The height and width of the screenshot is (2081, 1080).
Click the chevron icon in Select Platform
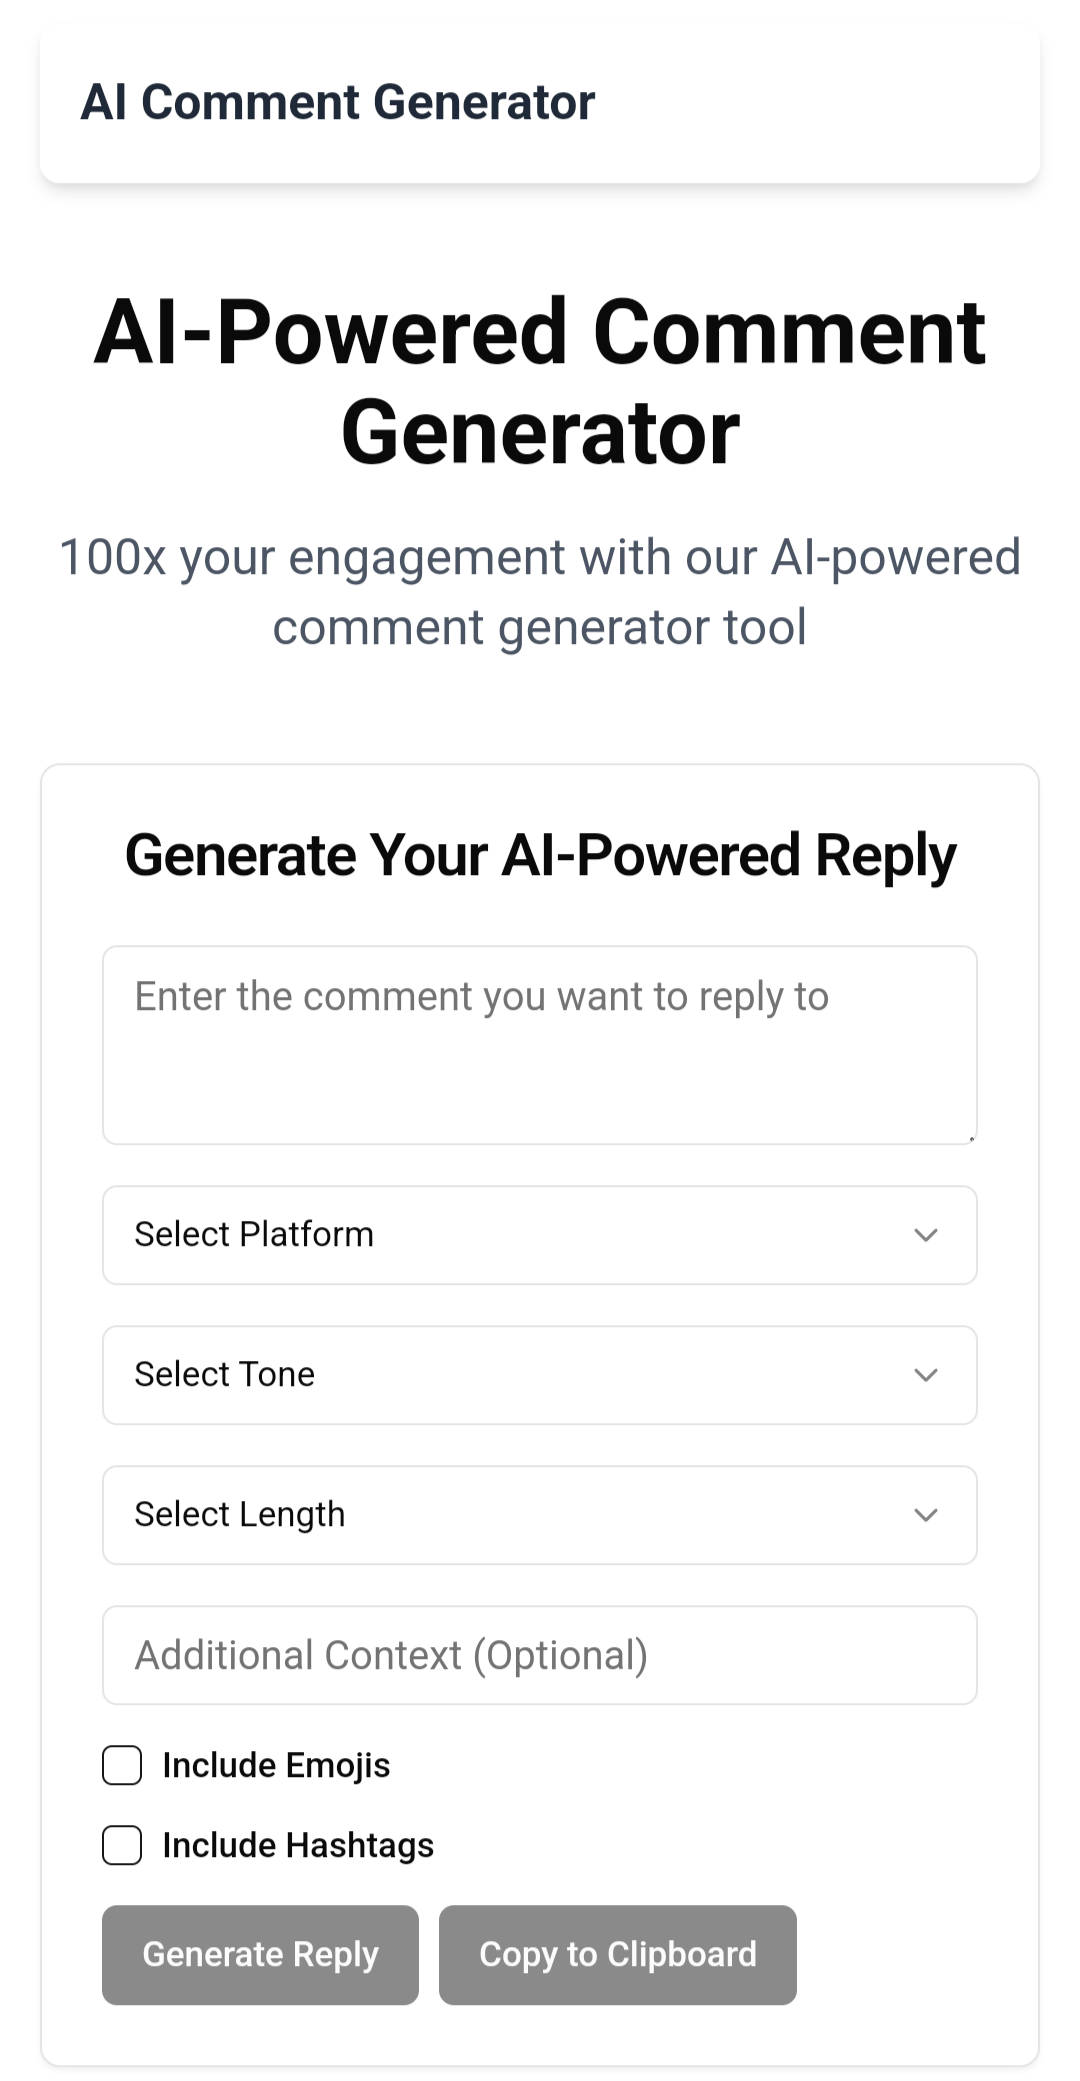tap(926, 1235)
